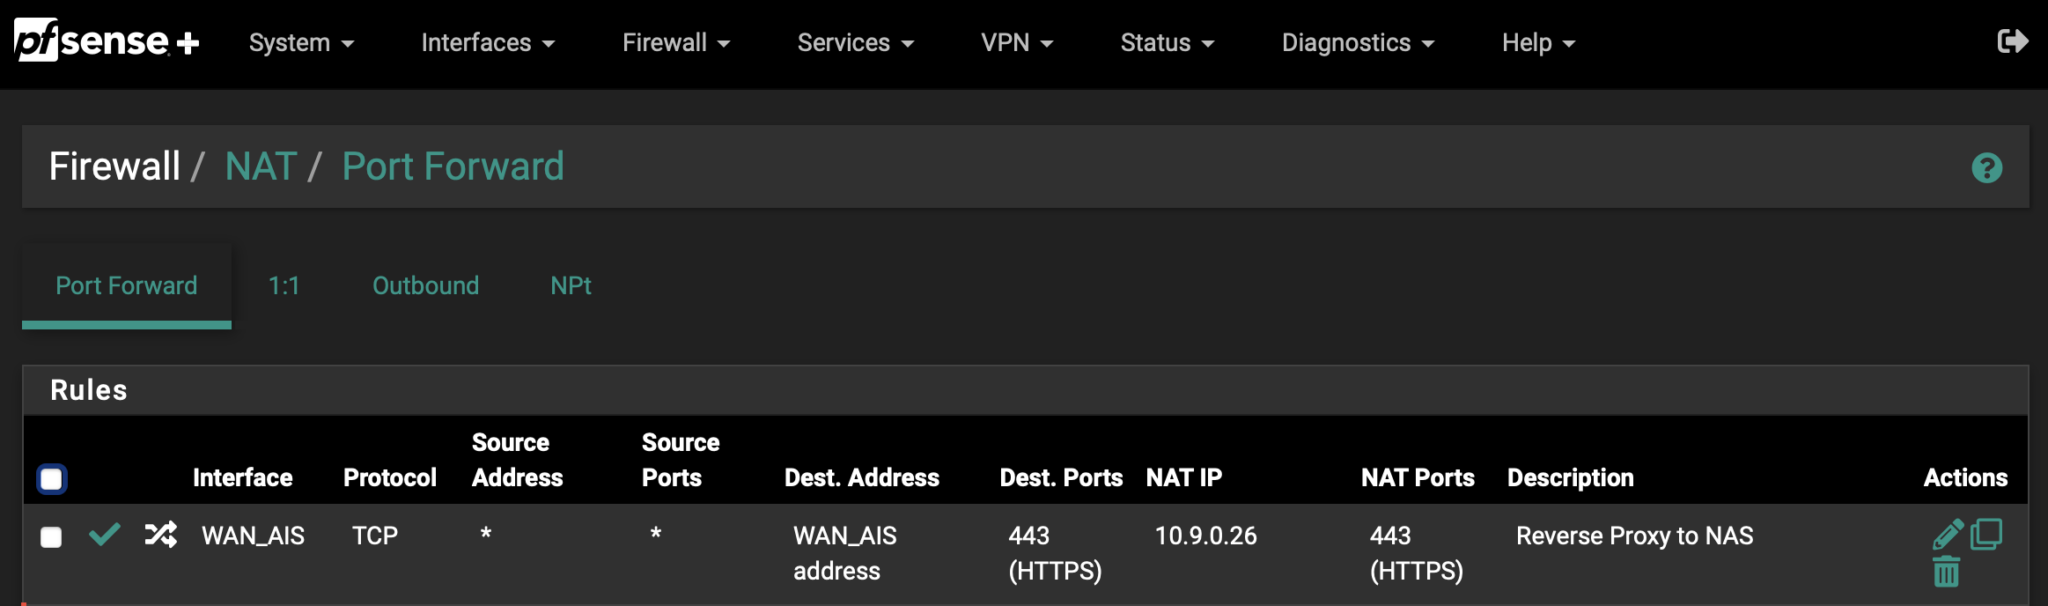Click the logout icon at top right

[x=2015, y=41]
